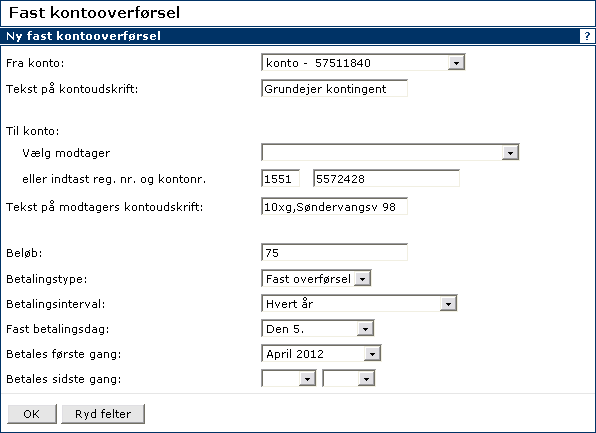Click the Betalingsinterval label
The height and width of the screenshot is (433, 596).
click(55, 304)
